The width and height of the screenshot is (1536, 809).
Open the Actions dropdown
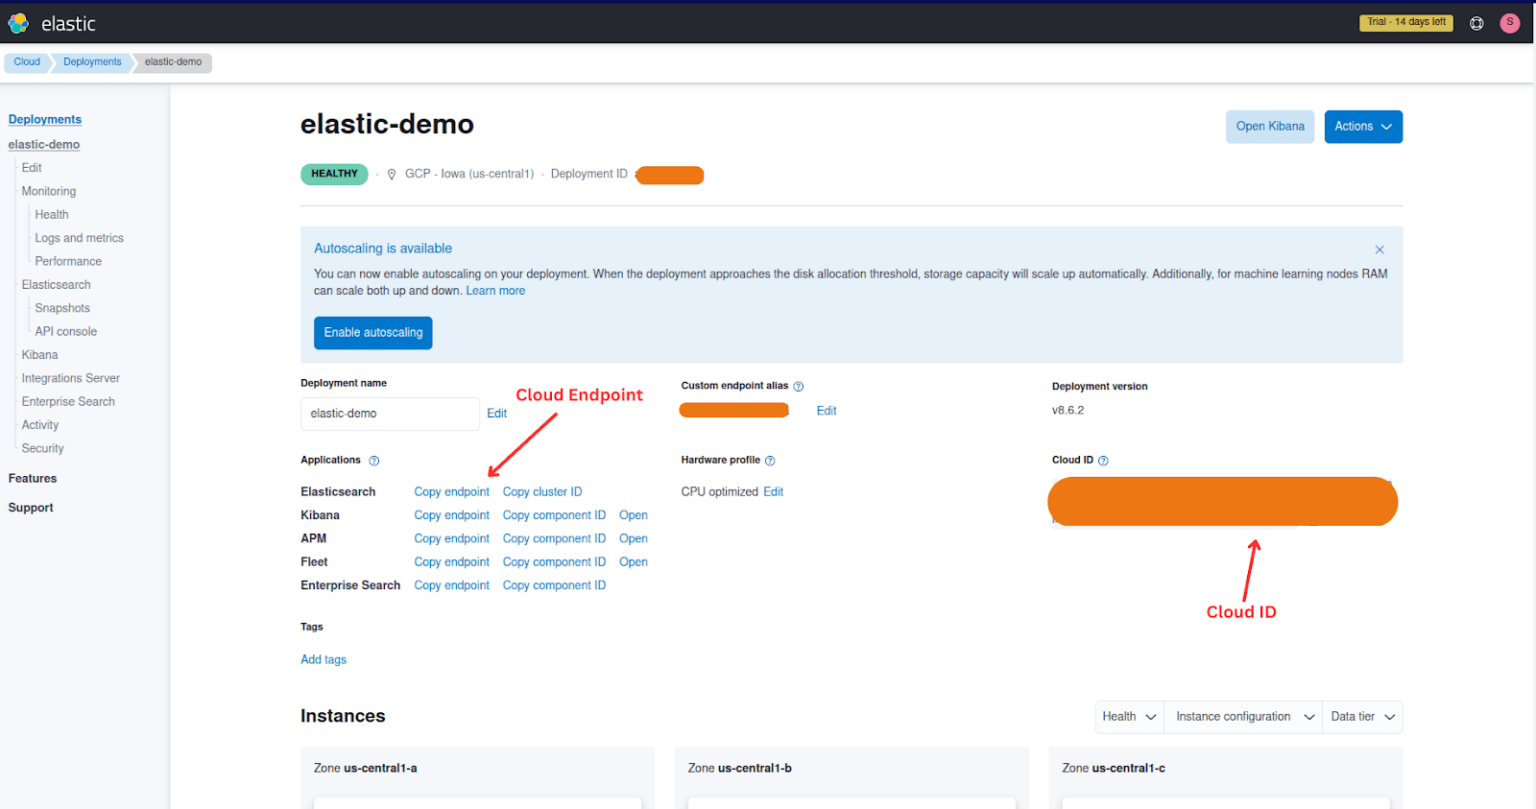coord(1363,126)
